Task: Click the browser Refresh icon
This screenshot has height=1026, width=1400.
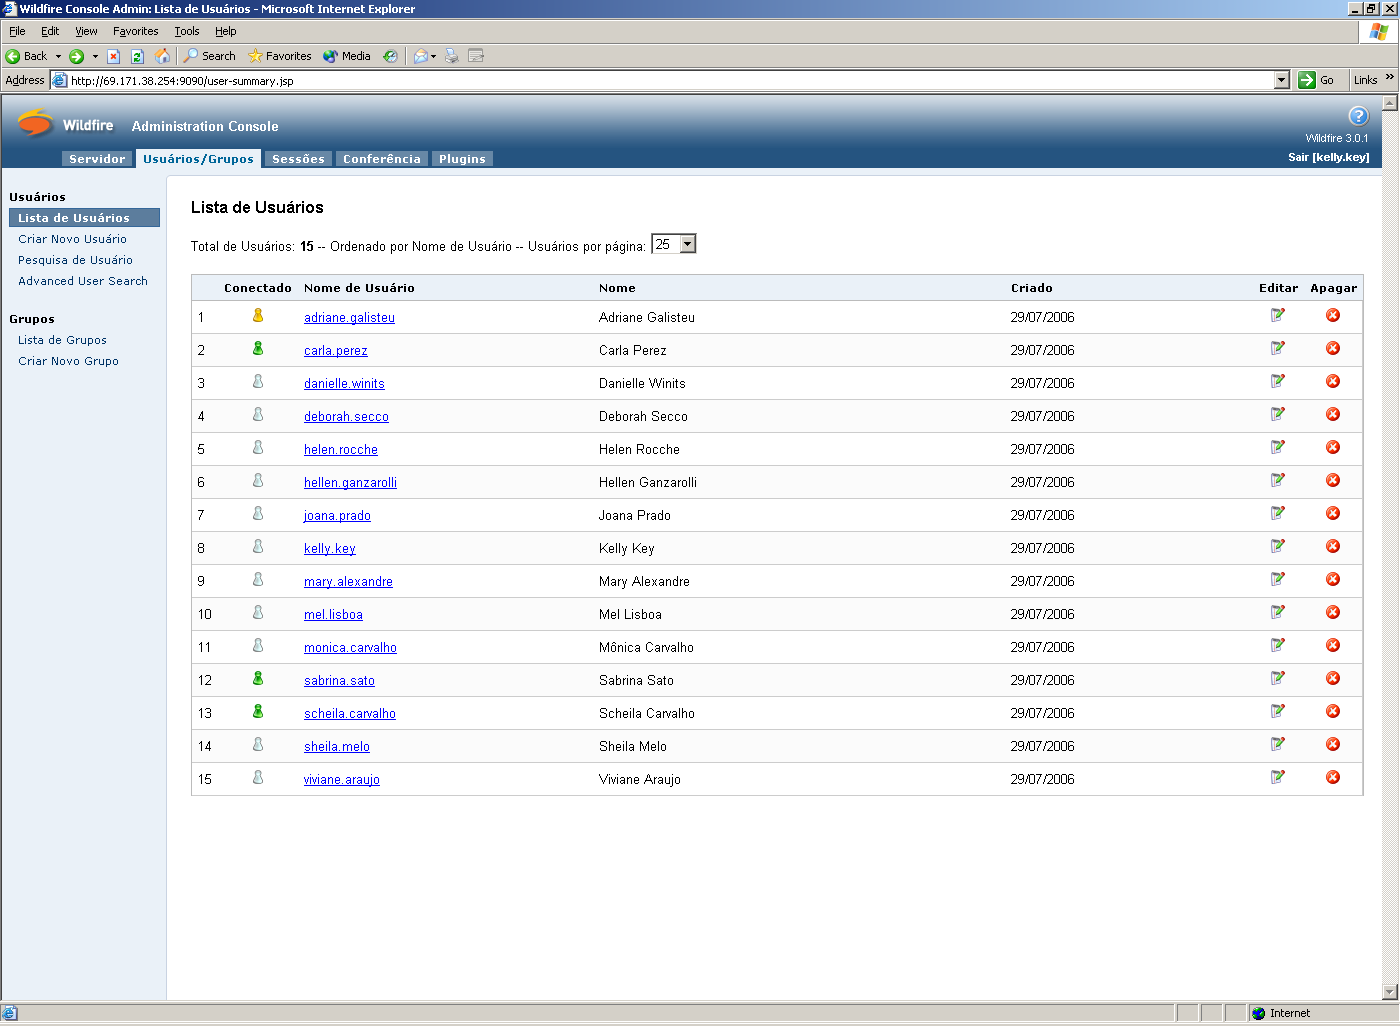Action: [x=137, y=56]
